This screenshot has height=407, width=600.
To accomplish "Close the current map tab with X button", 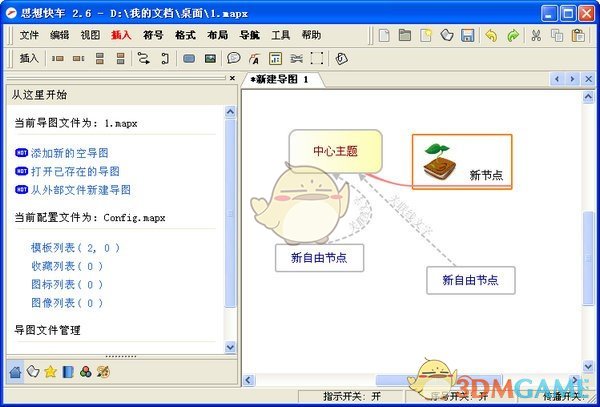I will tap(588, 79).
